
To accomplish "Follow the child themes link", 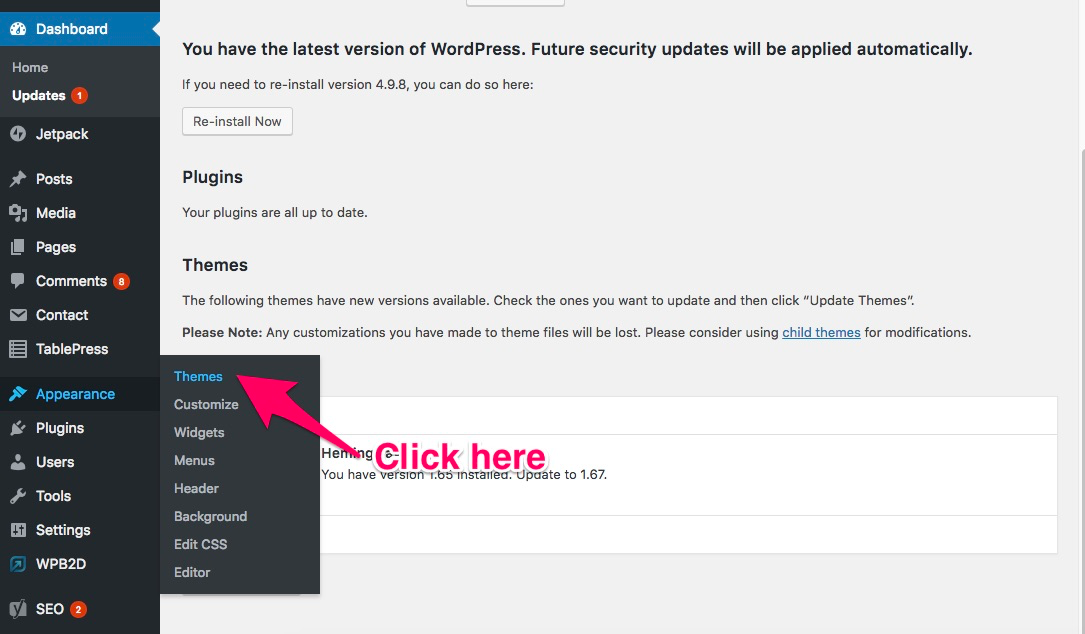I will [821, 332].
